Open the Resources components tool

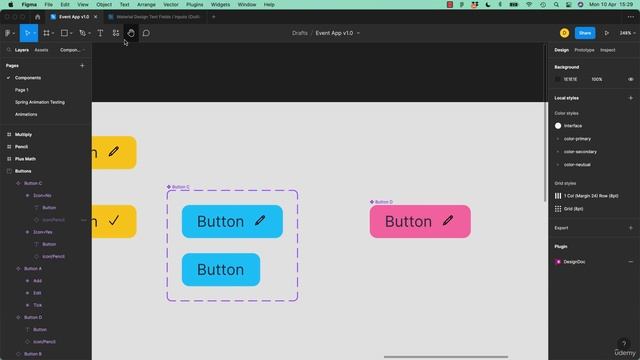[116, 33]
